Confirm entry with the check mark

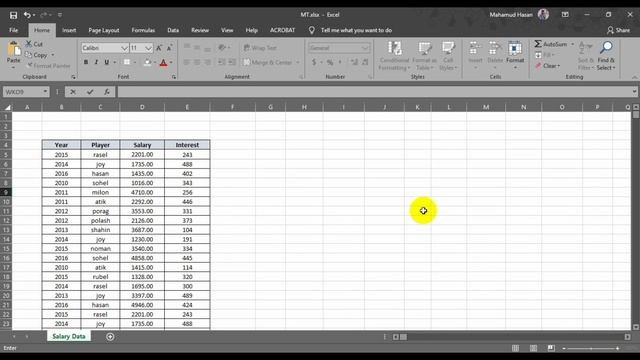click(x=90, y=92)
